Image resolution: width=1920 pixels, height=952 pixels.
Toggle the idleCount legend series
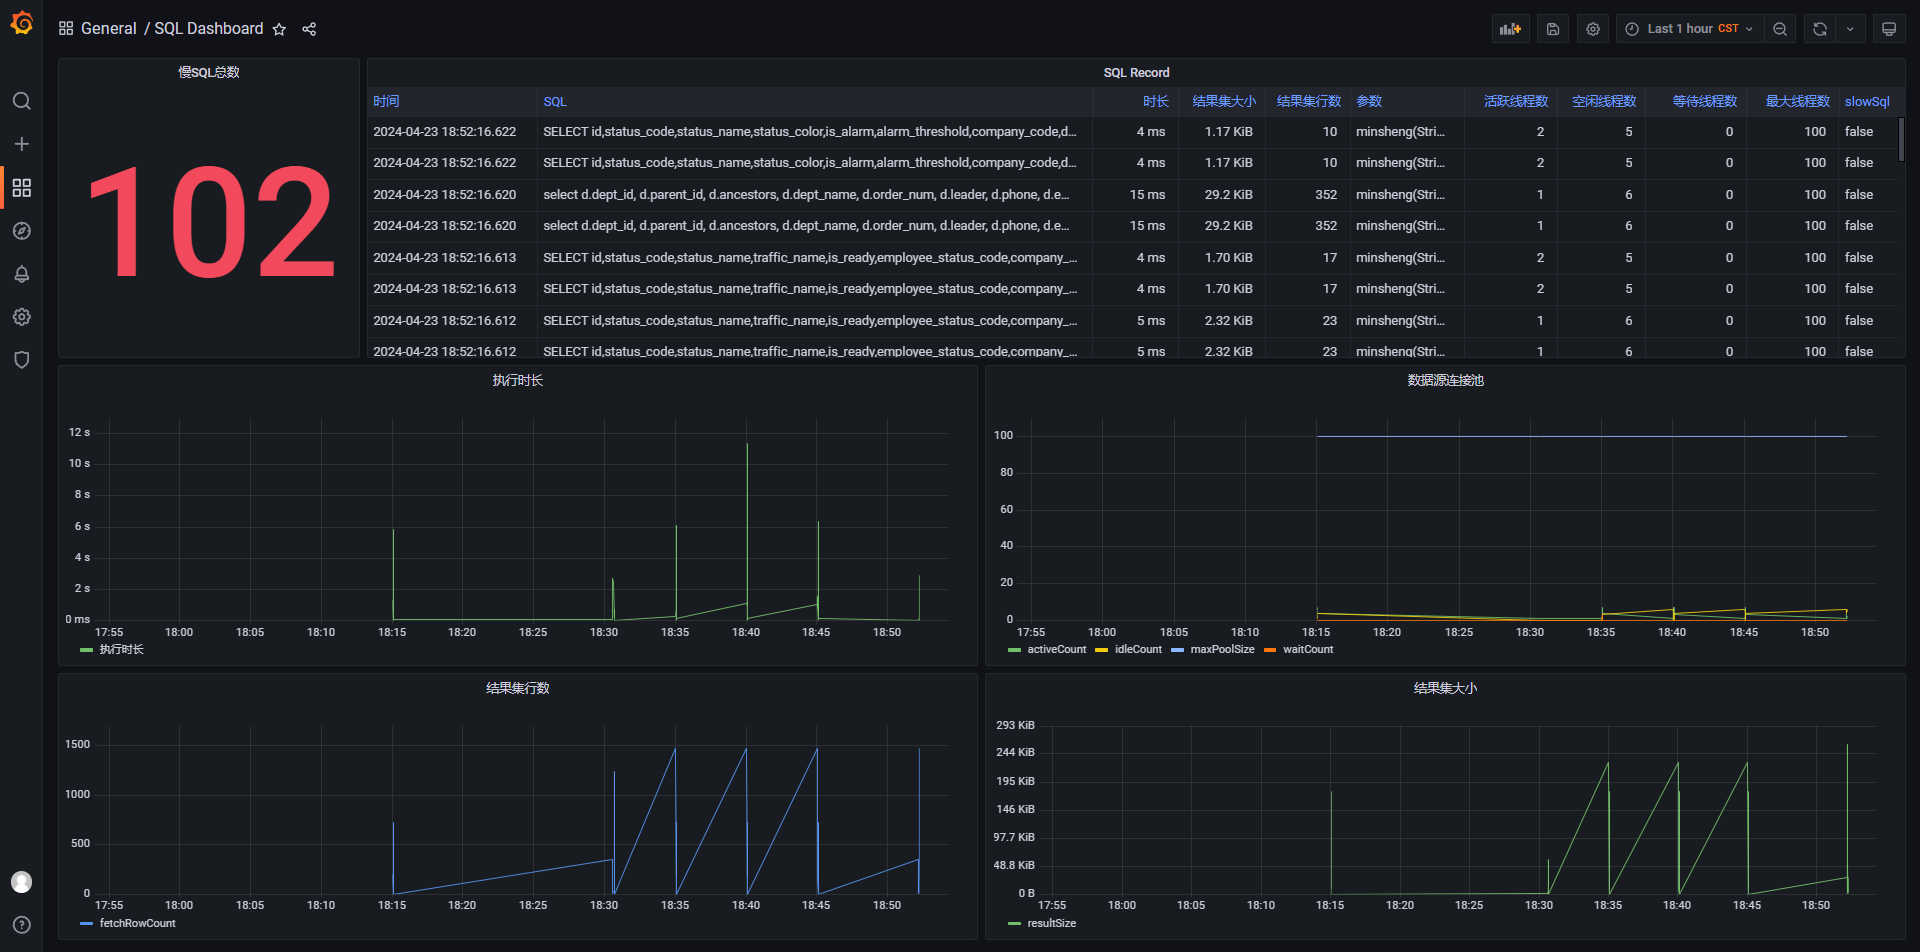pos(1138,649)
